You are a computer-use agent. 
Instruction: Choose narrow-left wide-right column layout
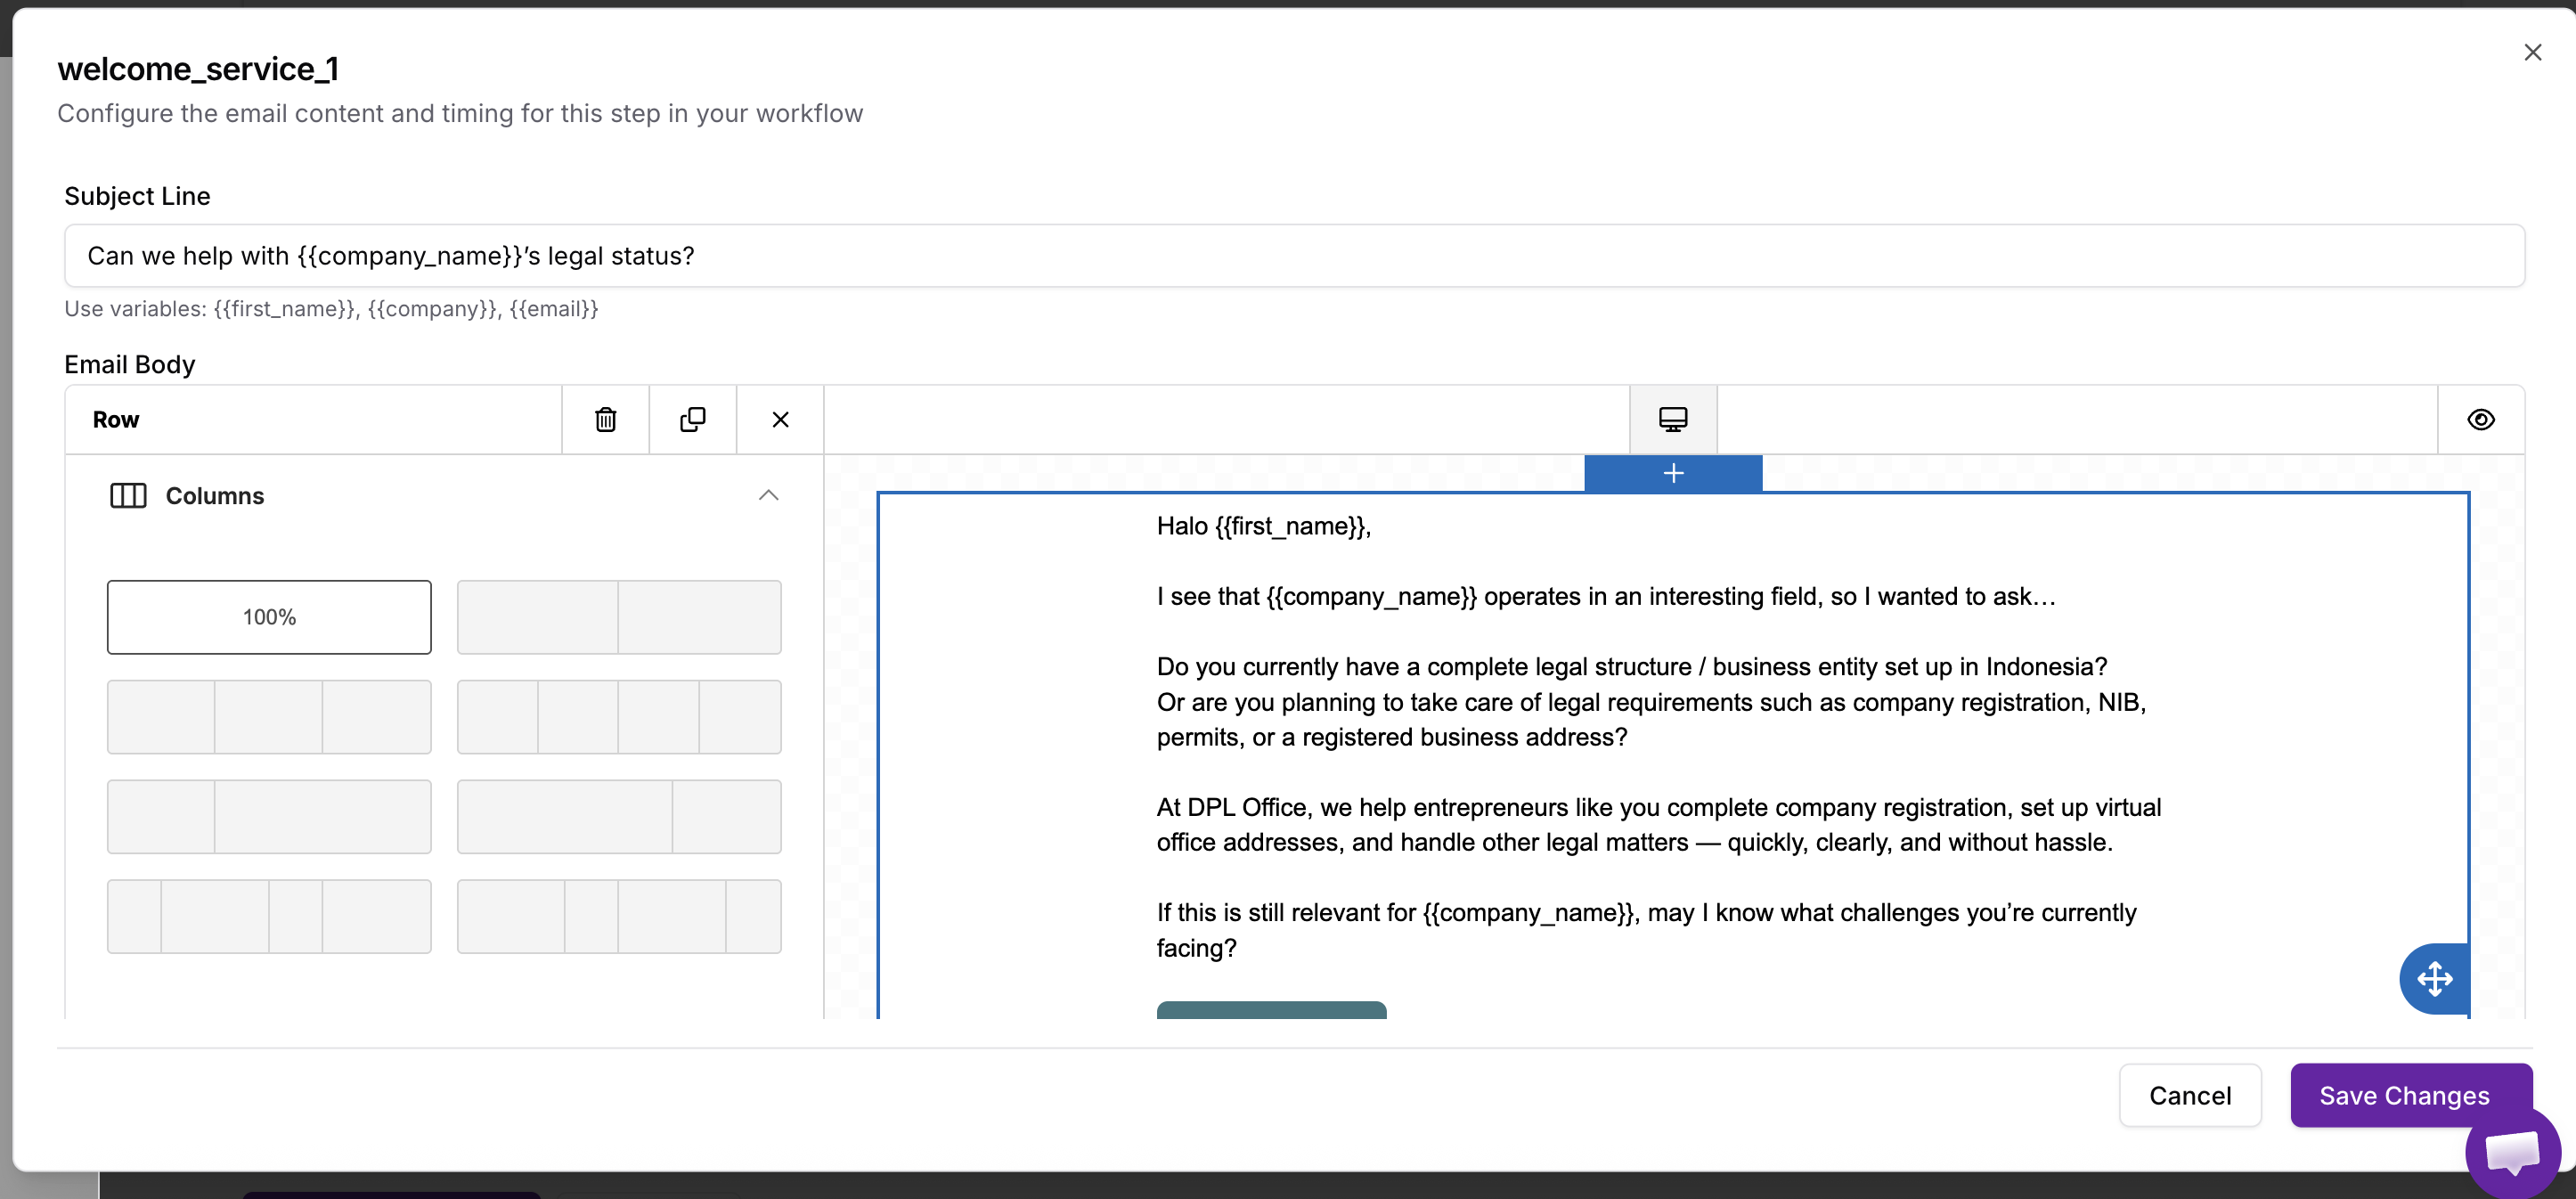click(269, 817)
